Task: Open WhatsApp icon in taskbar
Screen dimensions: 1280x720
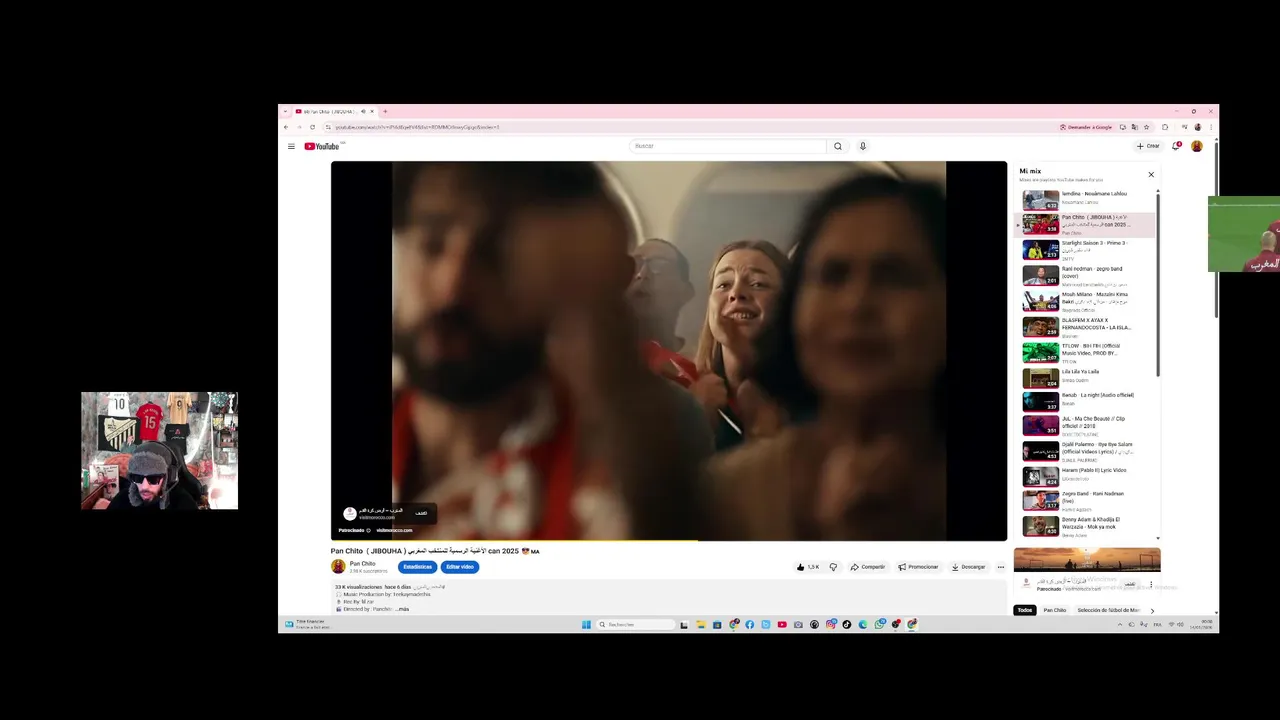Action: [879, 625]
